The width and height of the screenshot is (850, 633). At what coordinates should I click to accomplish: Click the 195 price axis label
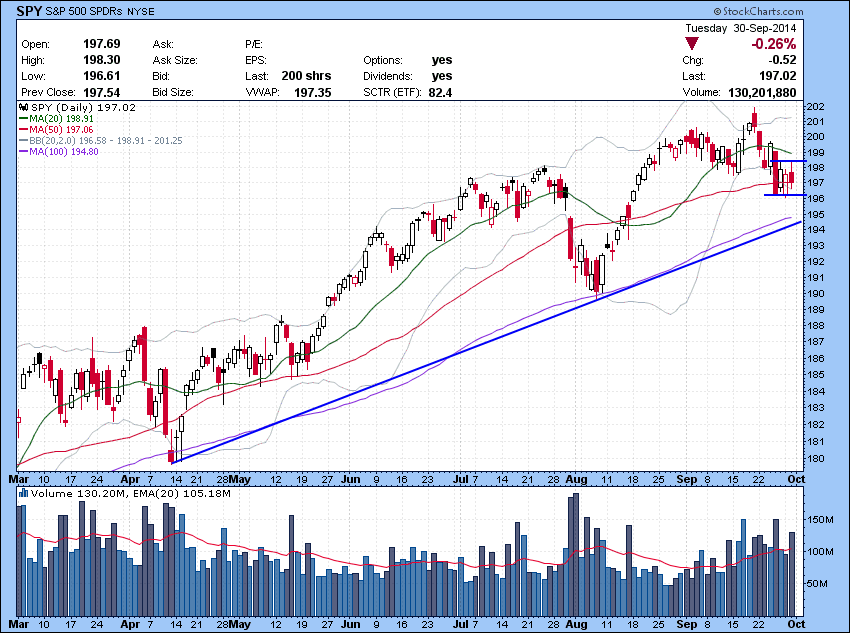(816, 215)
